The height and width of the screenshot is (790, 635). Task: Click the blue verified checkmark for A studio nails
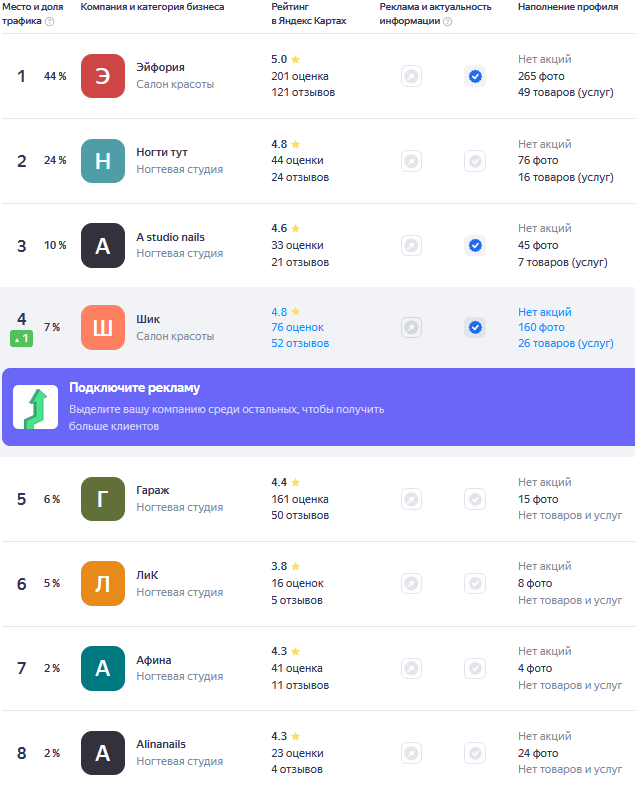[475, 245]
